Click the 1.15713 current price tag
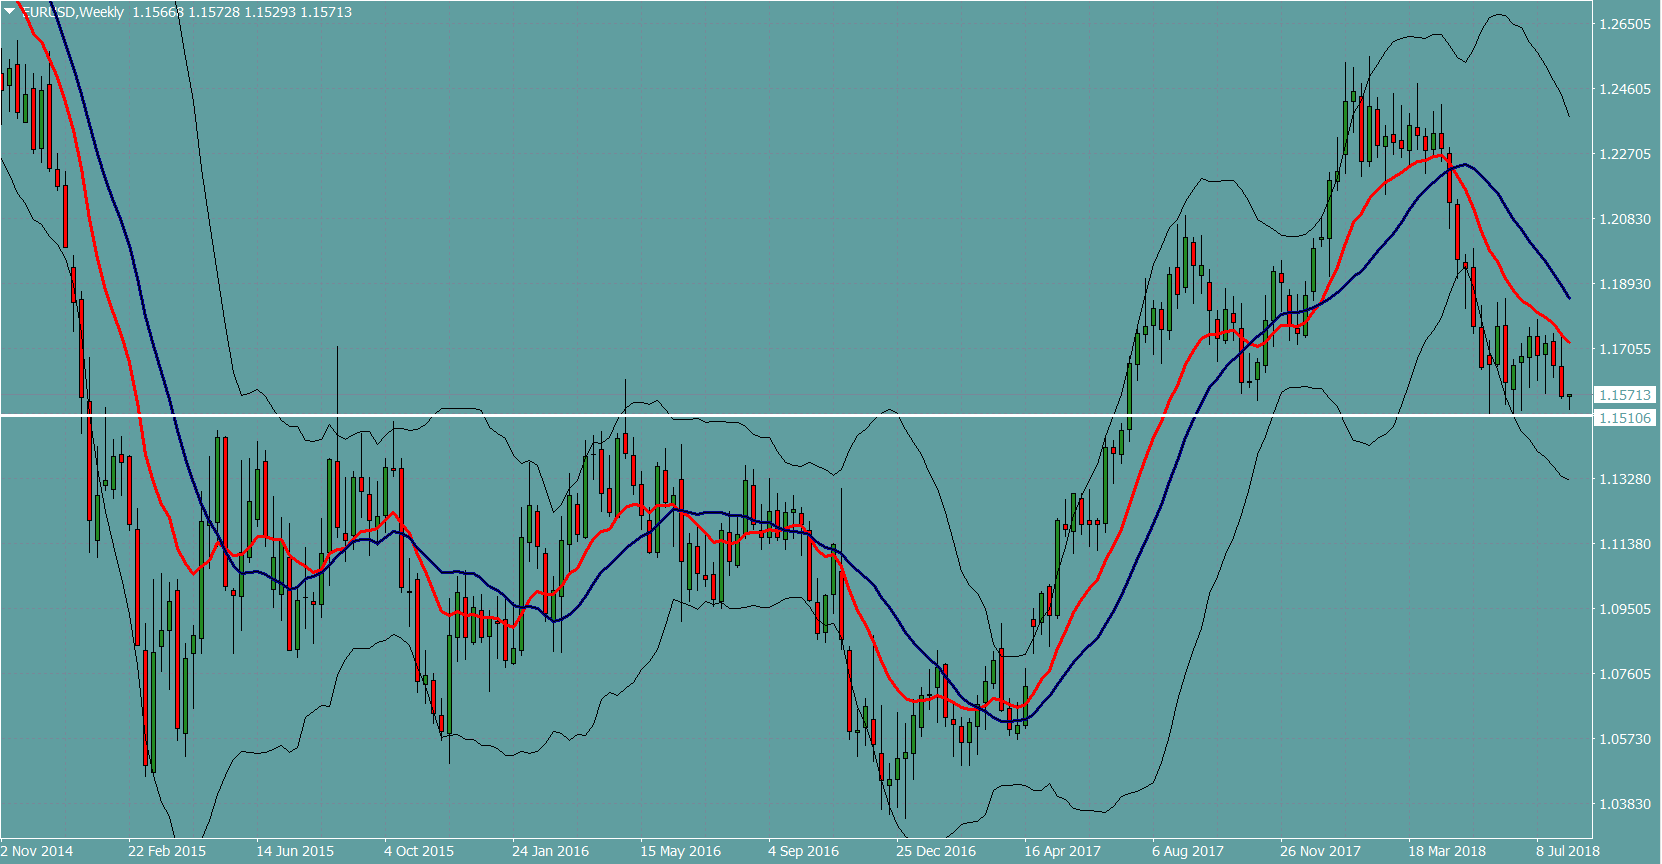Viewport: 1662px width, 864px height. (x=1624, y=395)
